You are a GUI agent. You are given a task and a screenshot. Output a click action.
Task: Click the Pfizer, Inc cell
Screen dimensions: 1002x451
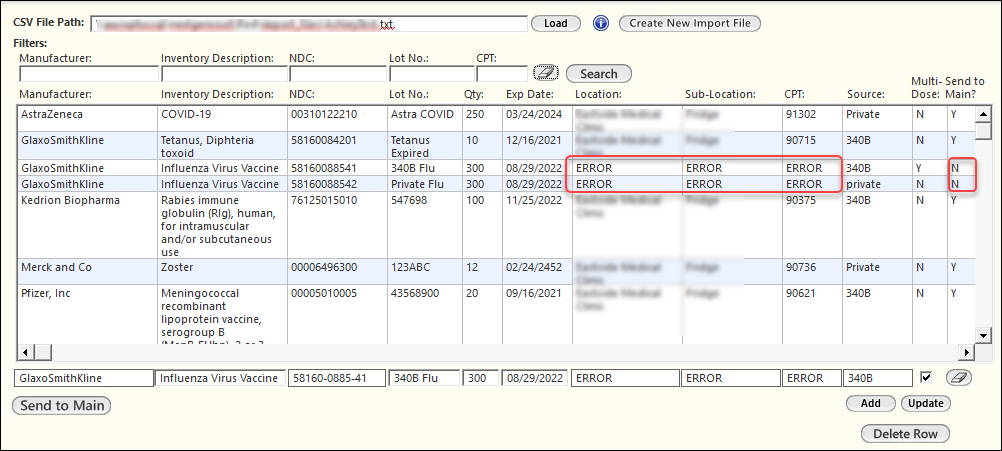[88, 314]
